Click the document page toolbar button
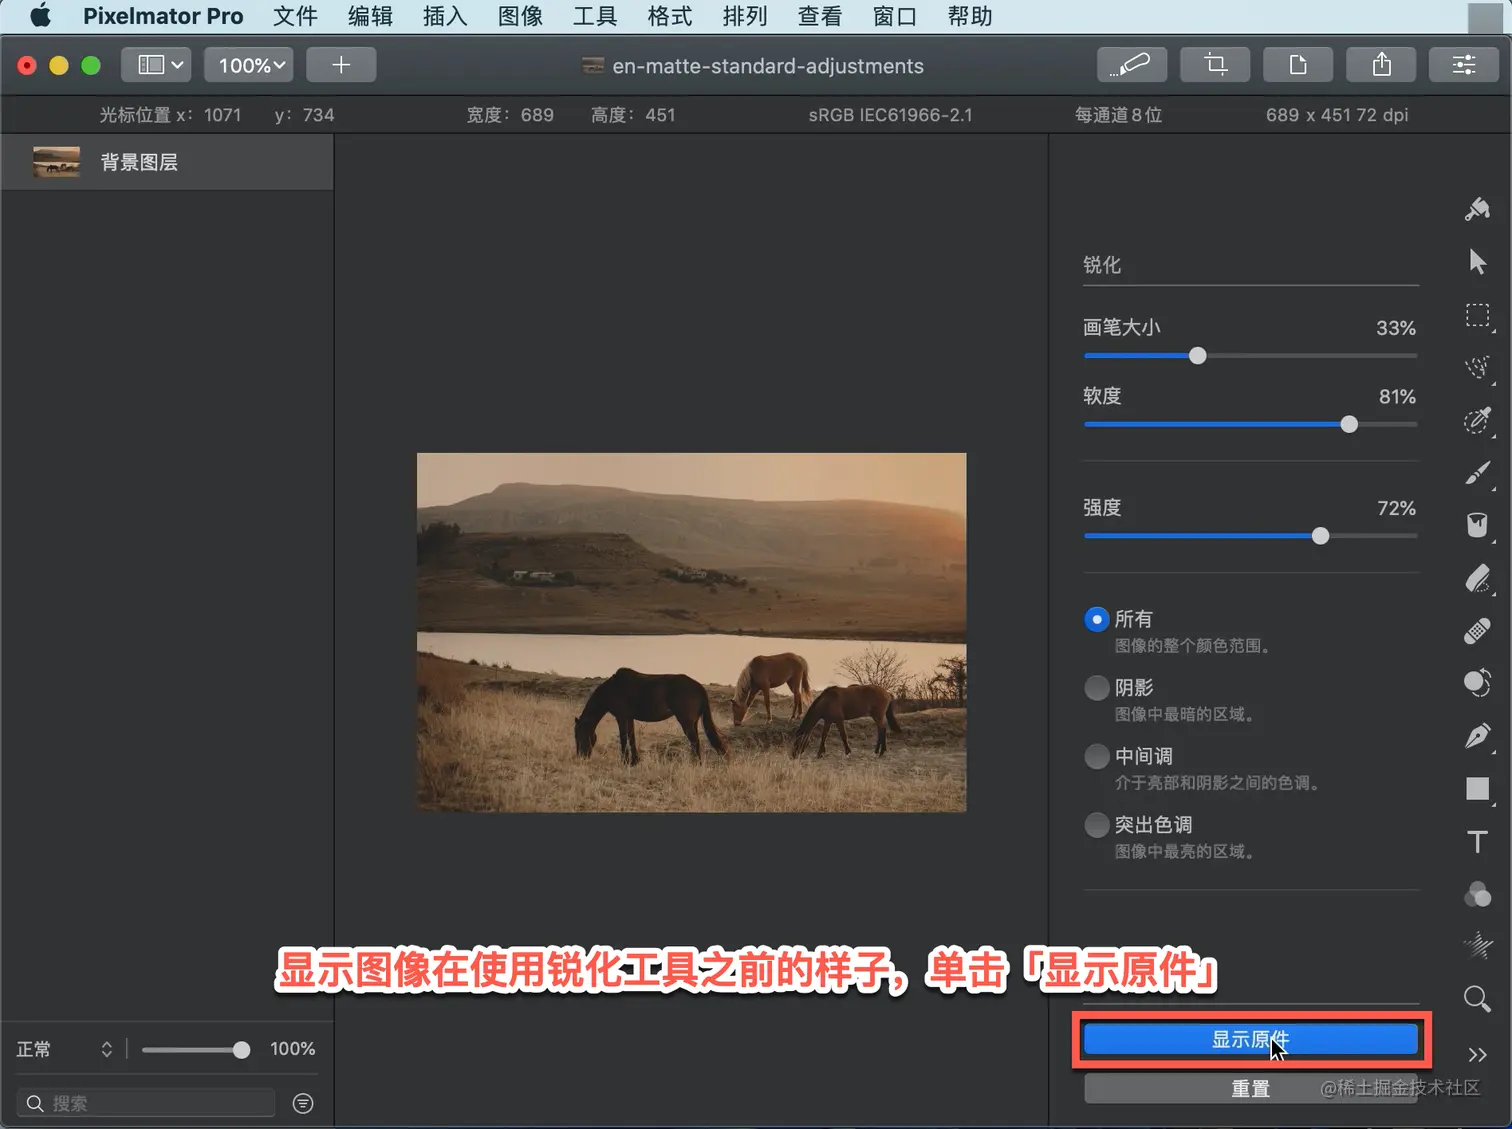Image resolution: width=1512 pixels, height=1129 pixels. 1298,65
